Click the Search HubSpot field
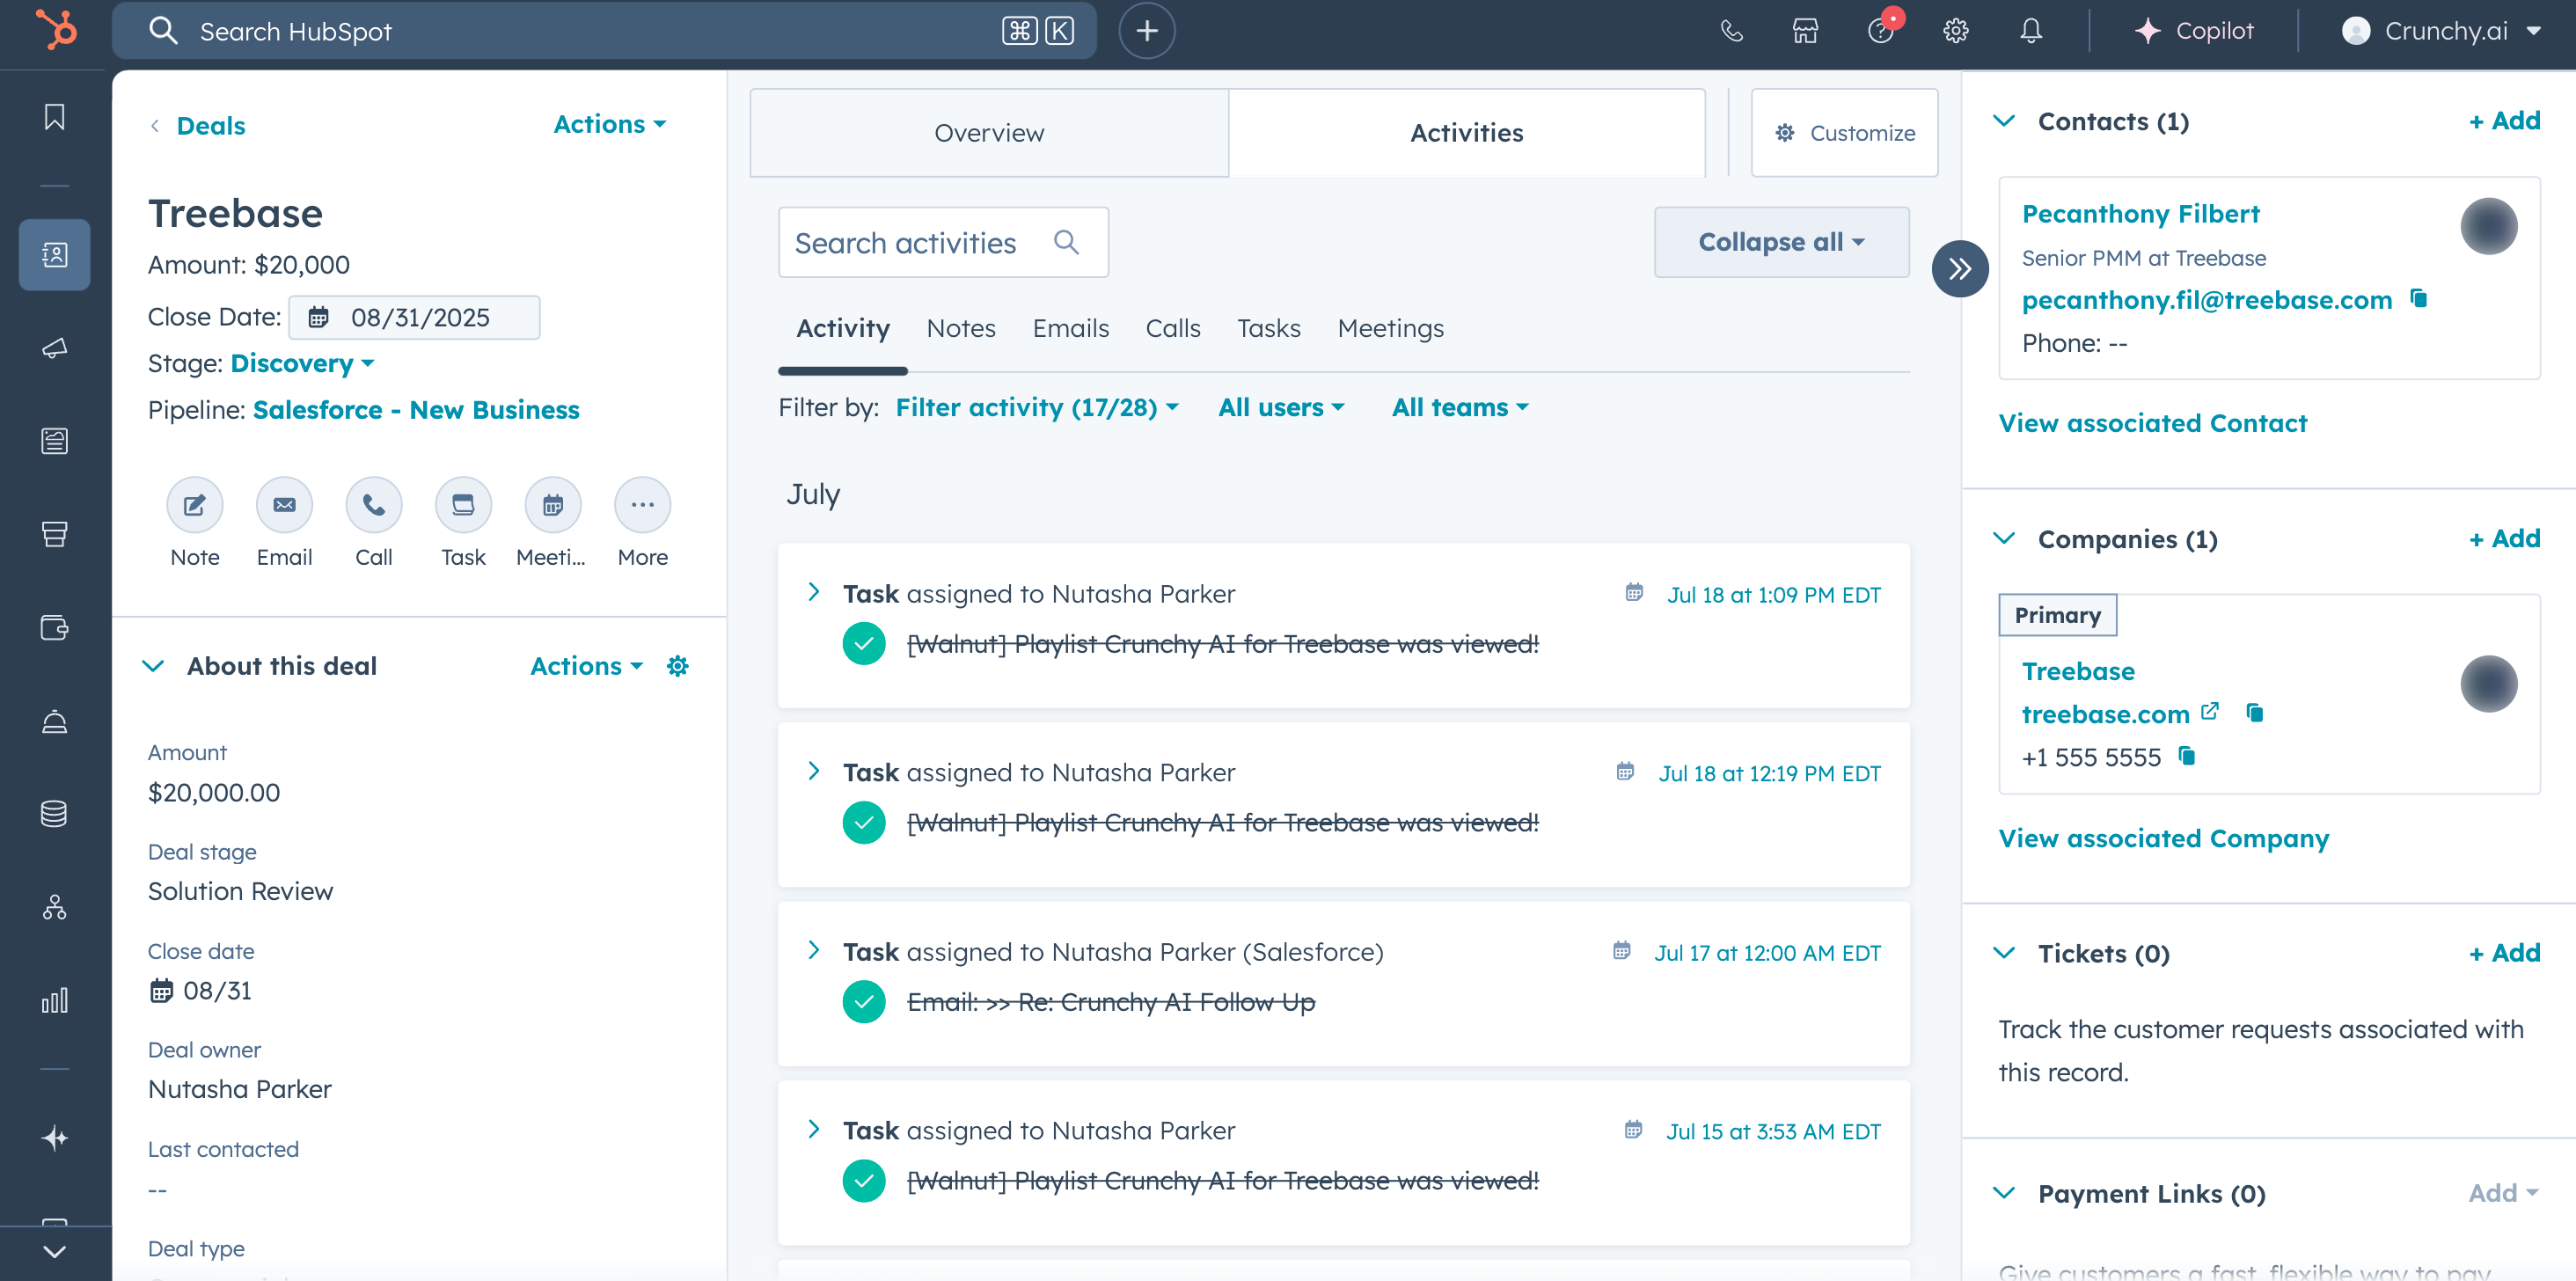2576x1281 pixels. (x=605, y=31)
